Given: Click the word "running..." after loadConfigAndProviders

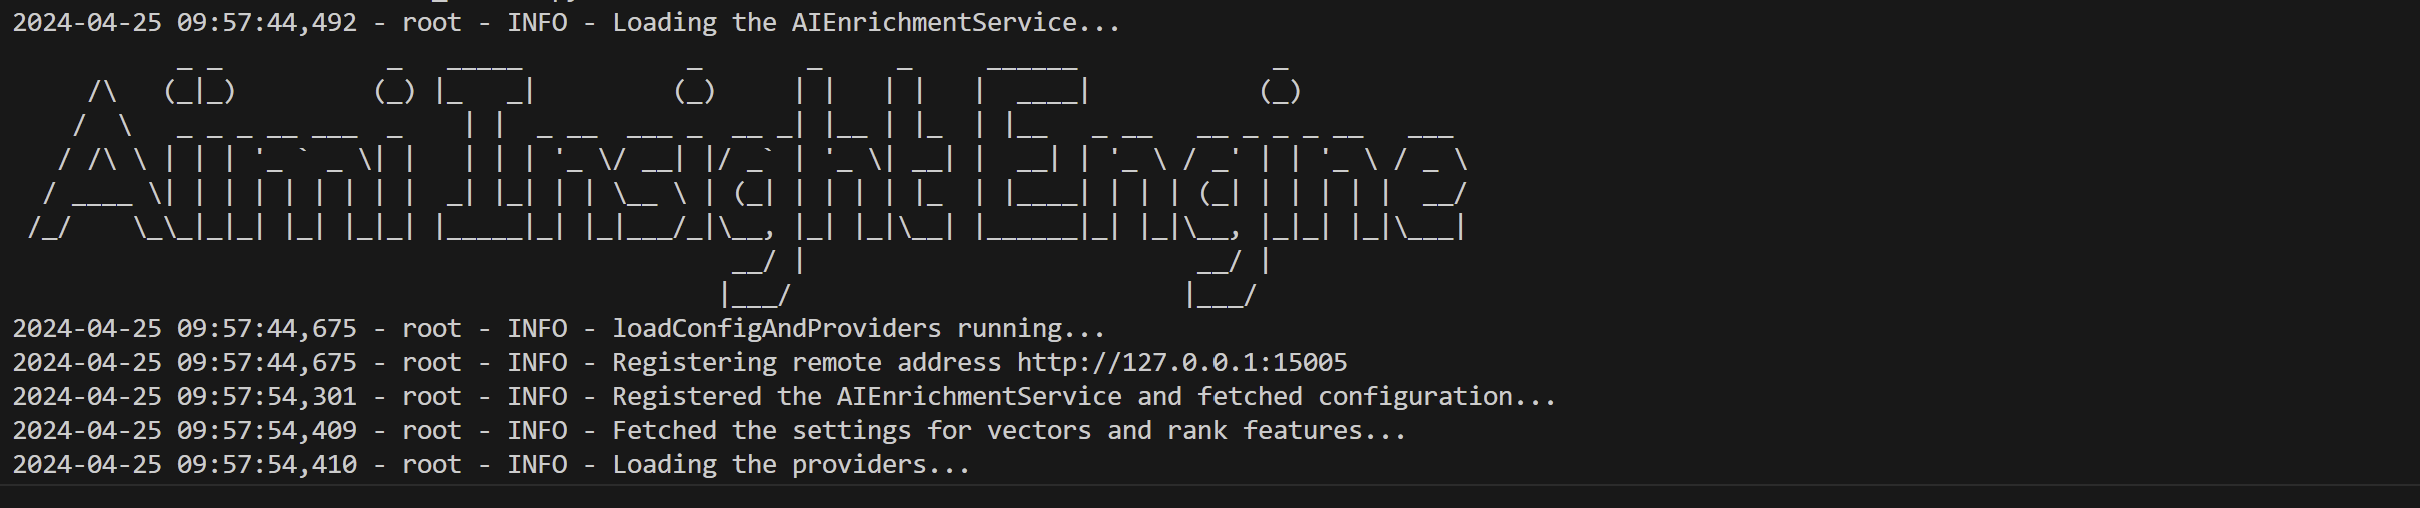Looking at the screenshot, I should 1030,328.
